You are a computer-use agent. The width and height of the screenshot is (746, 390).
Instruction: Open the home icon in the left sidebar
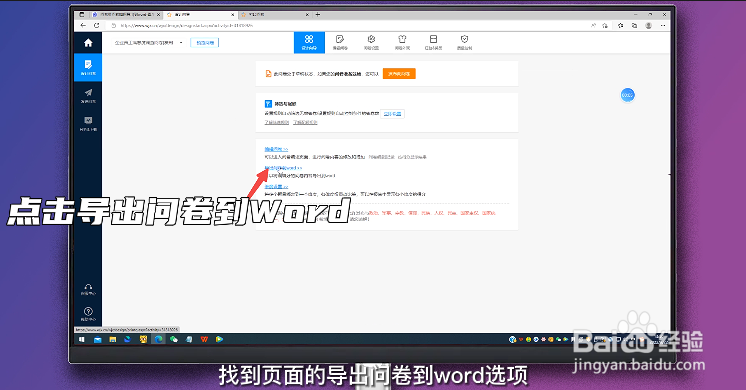(x=88, y=43)
